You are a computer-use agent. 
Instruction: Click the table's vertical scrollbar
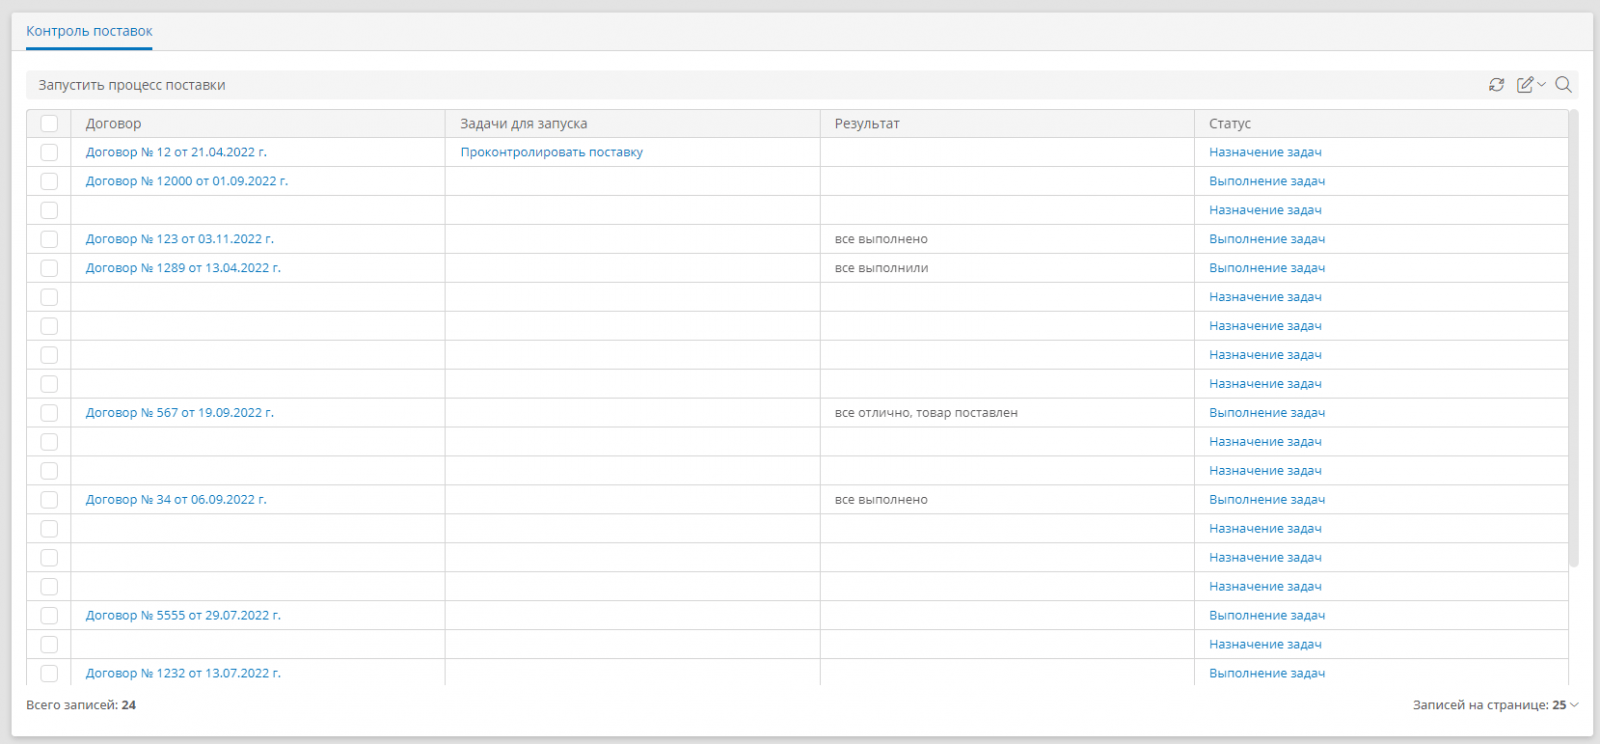[x=1573, y=340]
